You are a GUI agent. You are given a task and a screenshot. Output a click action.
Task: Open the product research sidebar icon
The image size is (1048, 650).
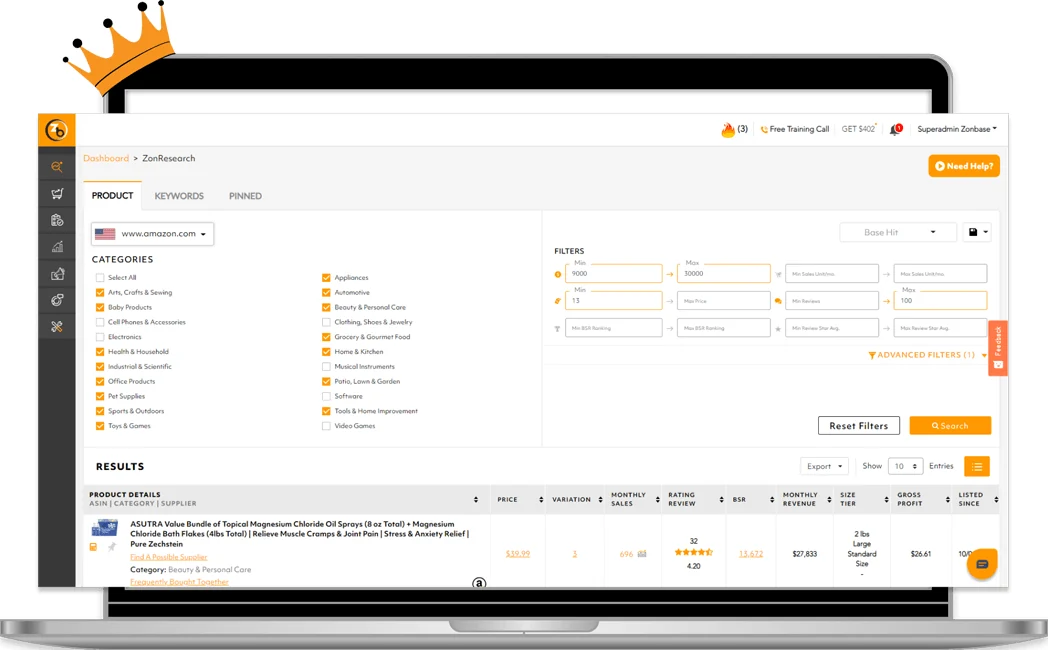coord(57,166)
